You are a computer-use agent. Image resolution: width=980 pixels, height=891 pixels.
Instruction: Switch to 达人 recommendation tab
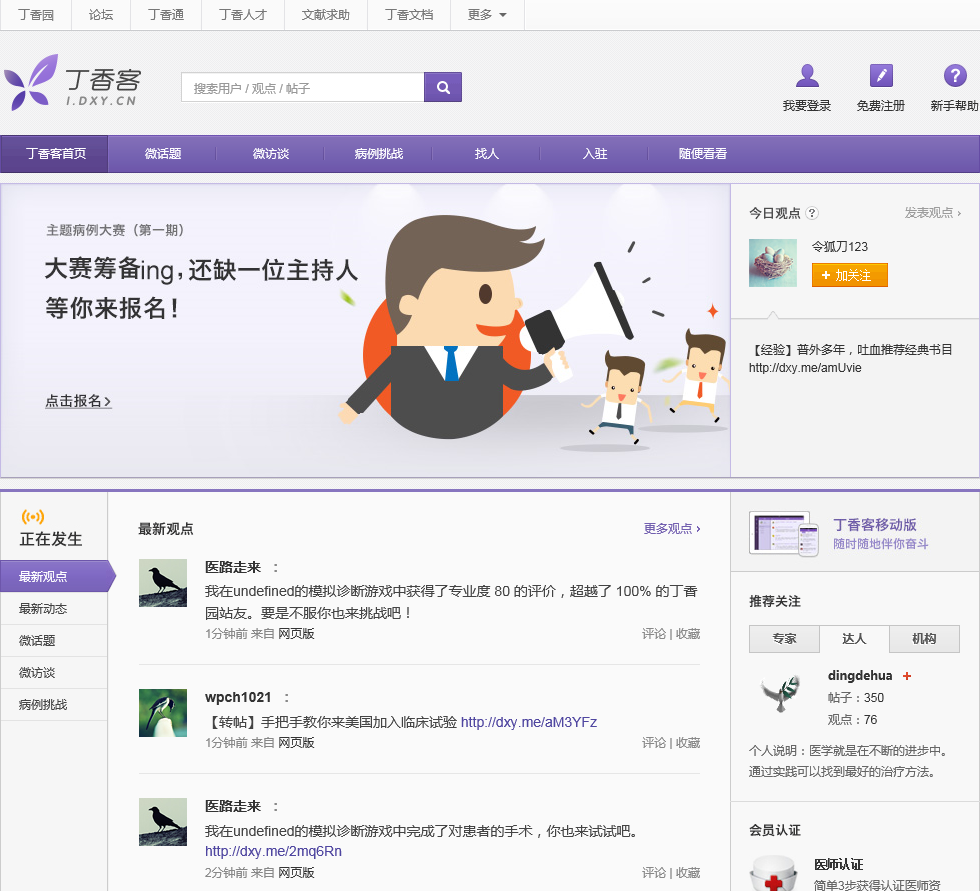pos(854,639)
